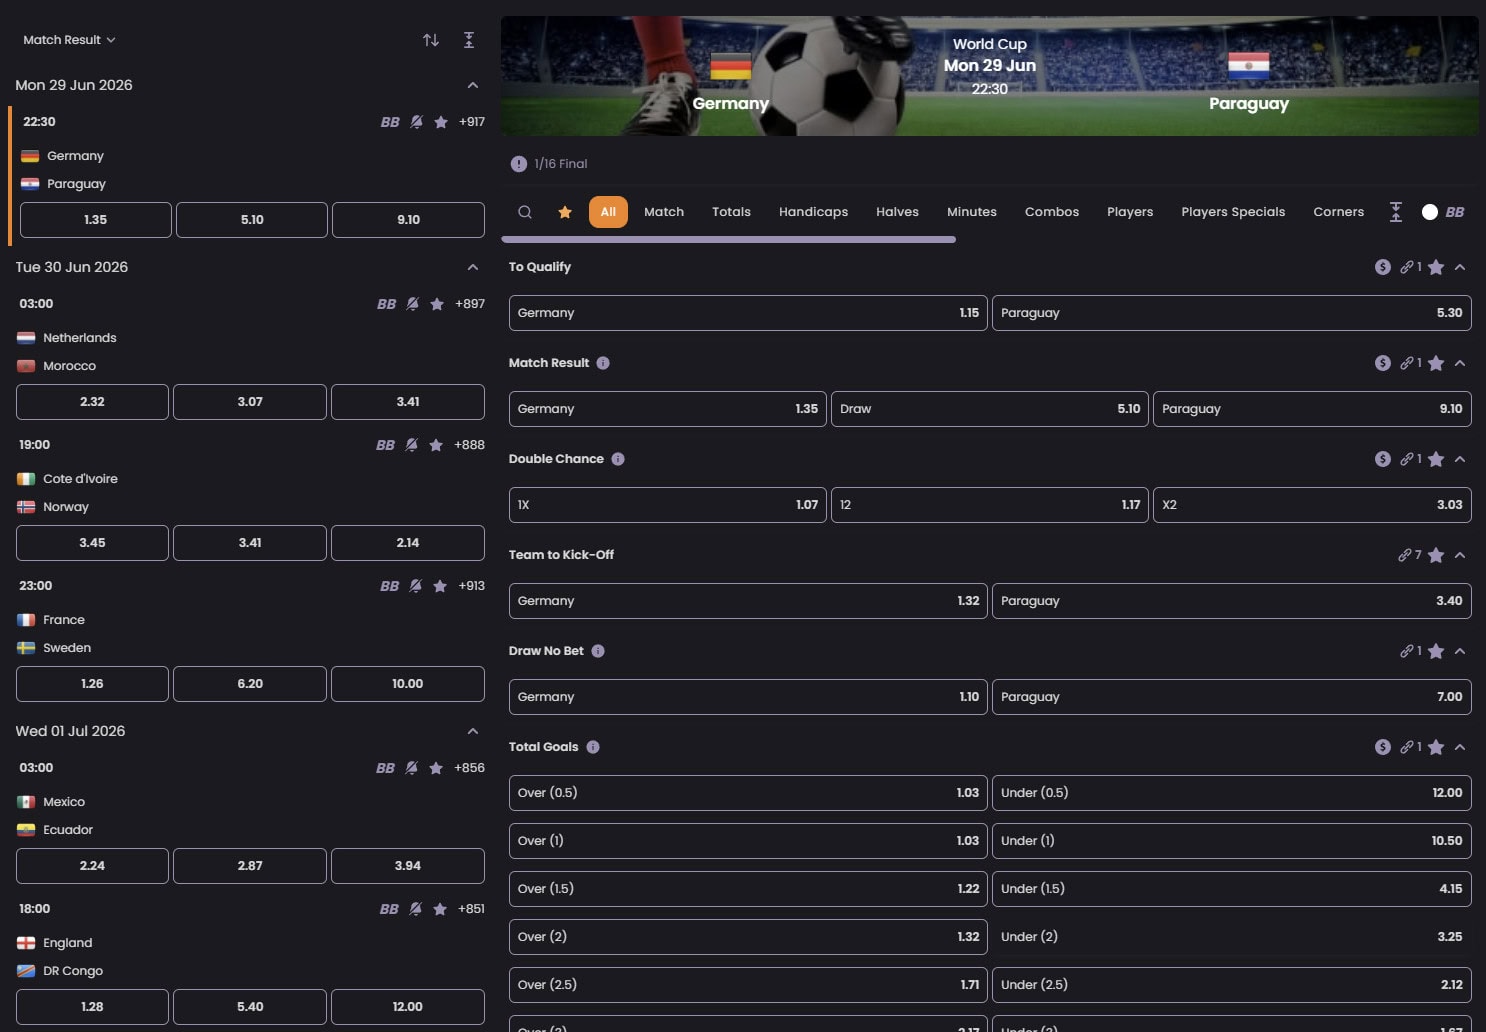Open +917 more markets for Germany match
Screen dimensions: 1486x1032
tap(472, 122)
